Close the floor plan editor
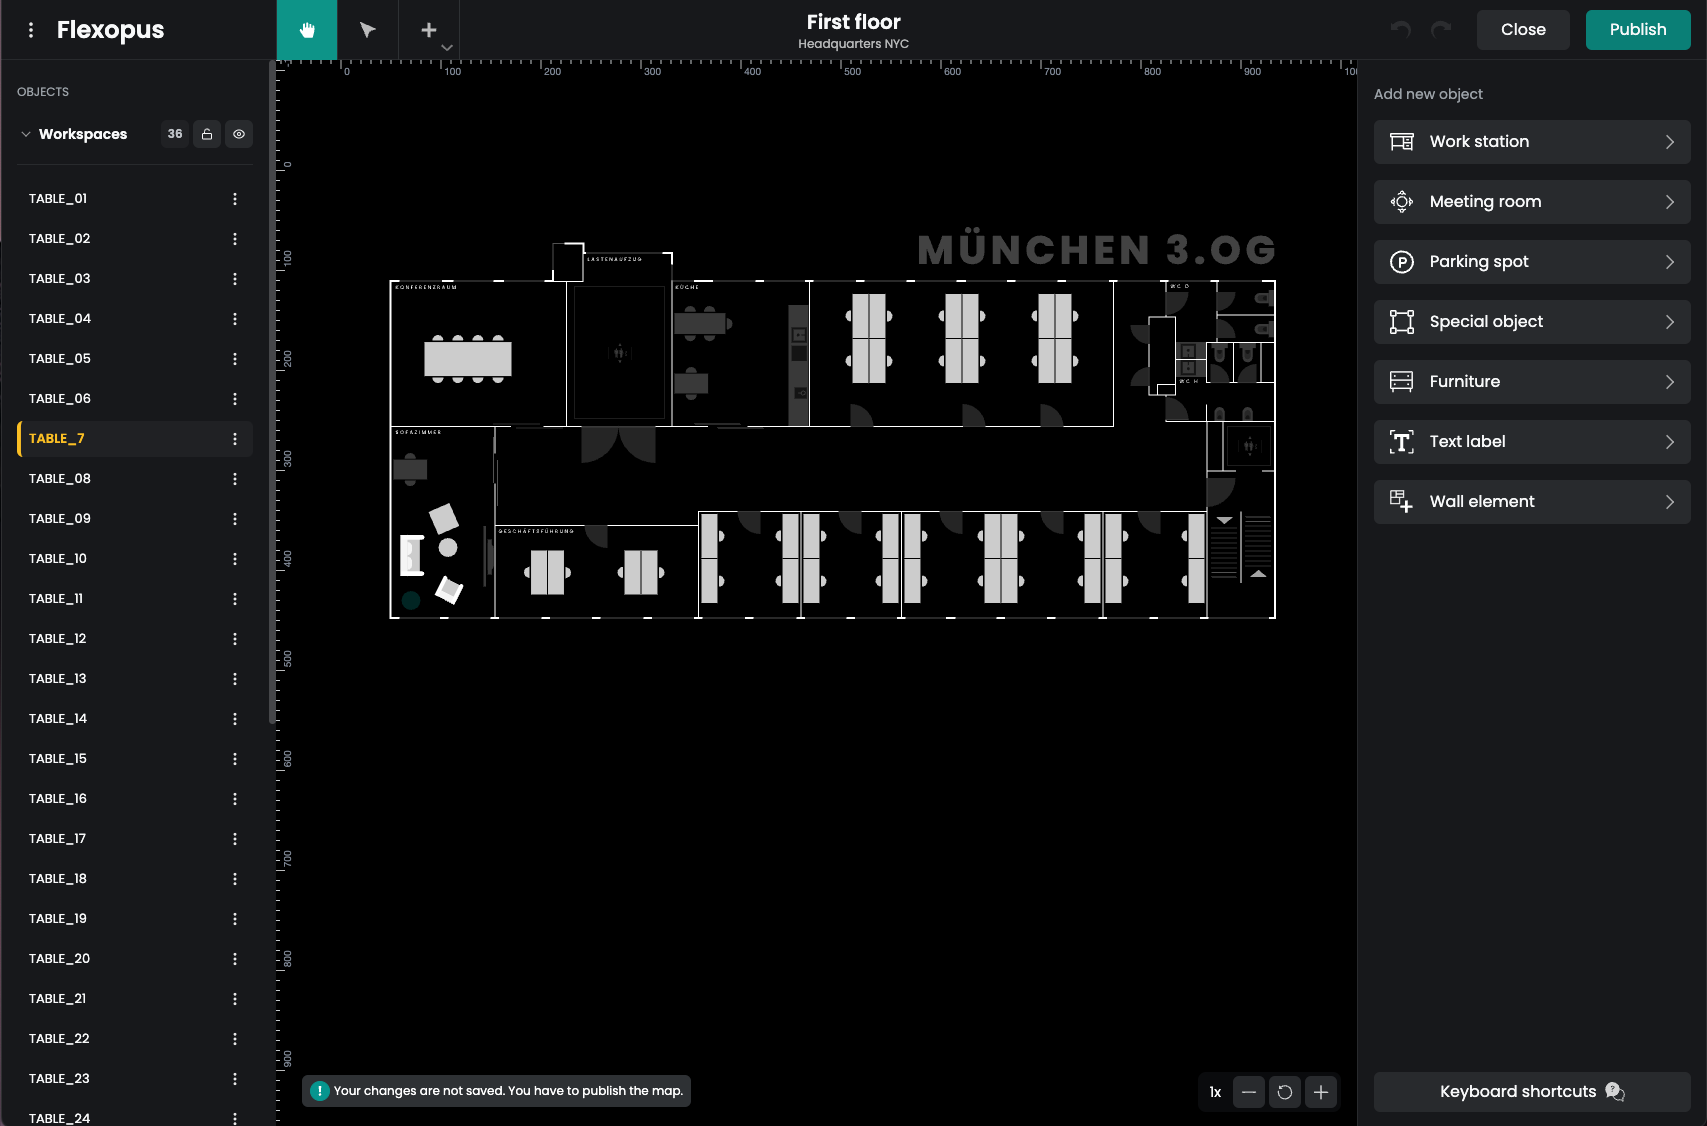1707x1126 pixels. (x=1523, y=29)
